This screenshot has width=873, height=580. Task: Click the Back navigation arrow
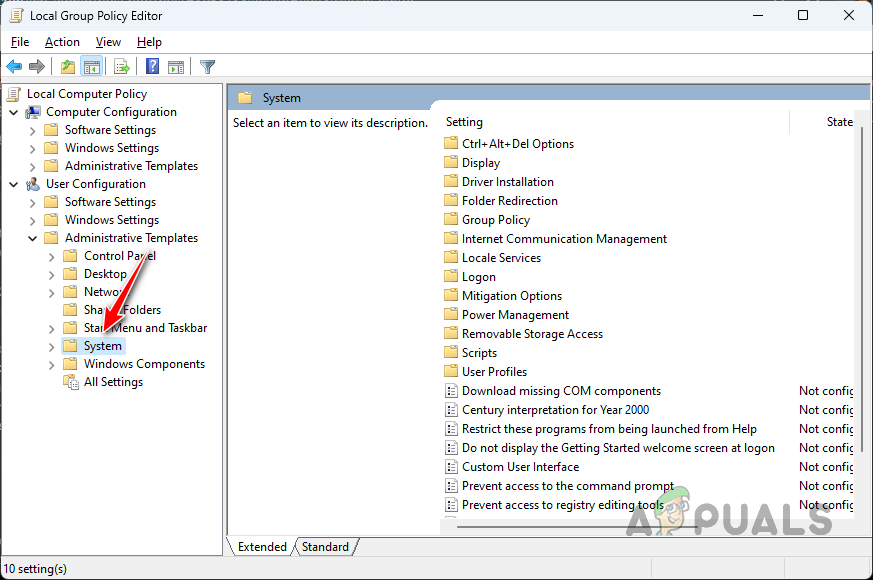coord(14,66)
